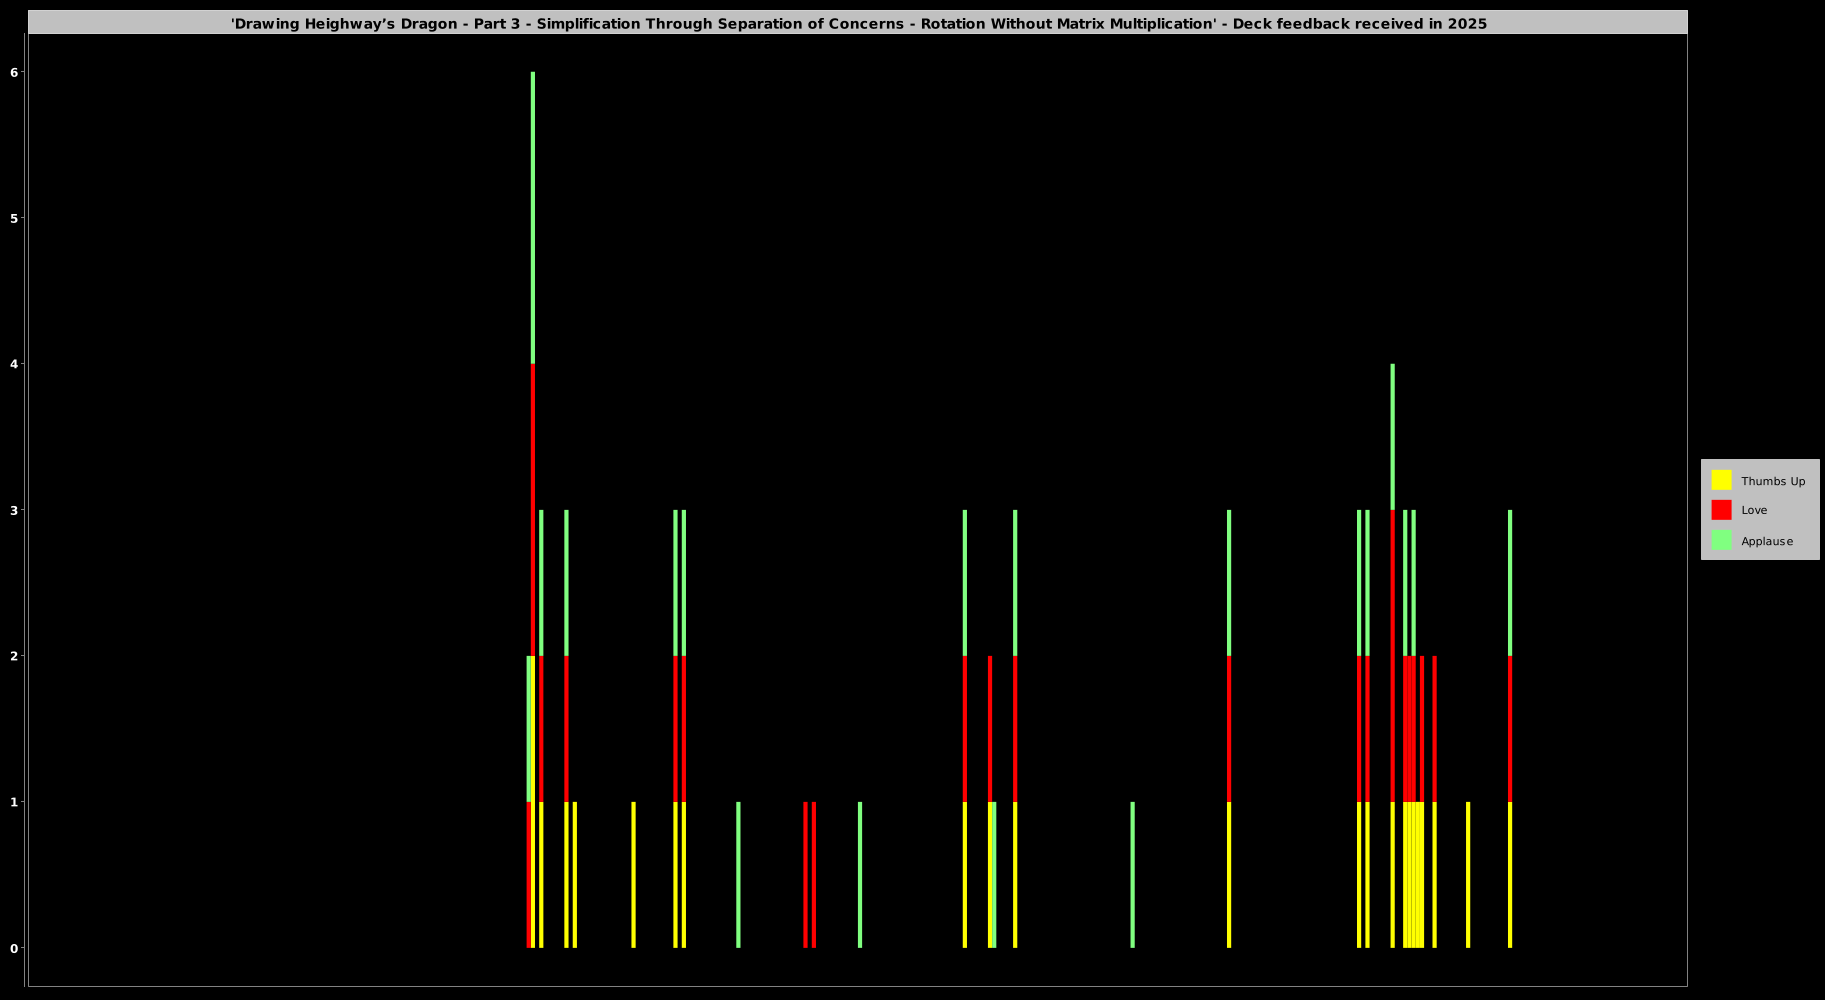Click the y-axis label 6
Screen dimensions: 1825x1000
tap(15, 72)
